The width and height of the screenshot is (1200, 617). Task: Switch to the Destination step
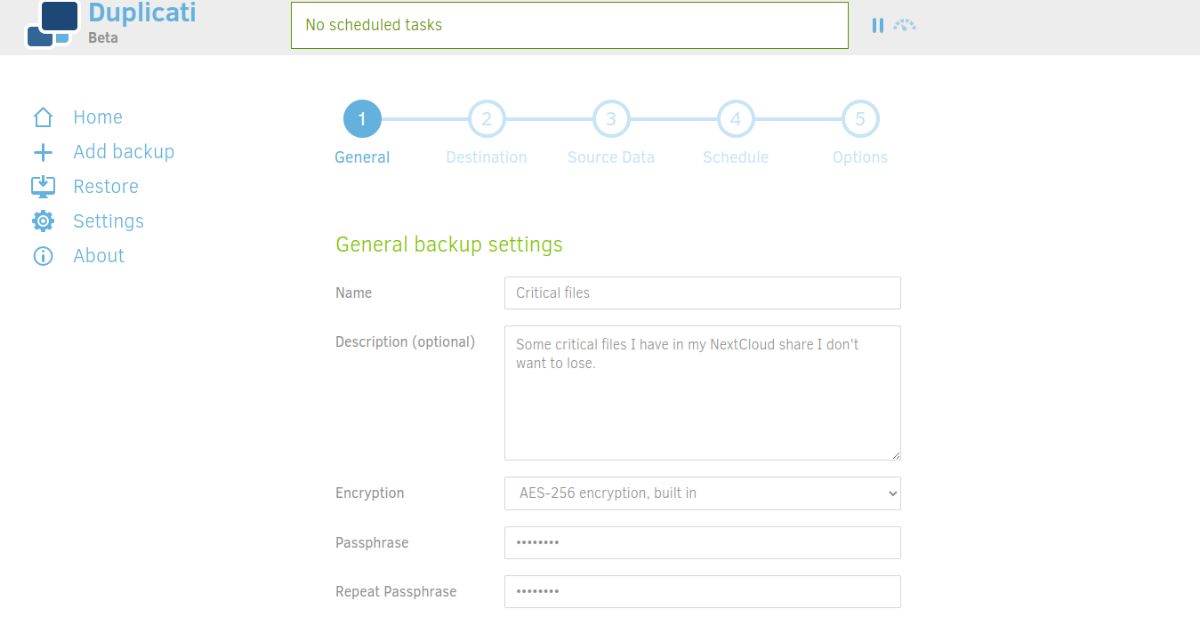pyautogui.click(x=486, y=118)
